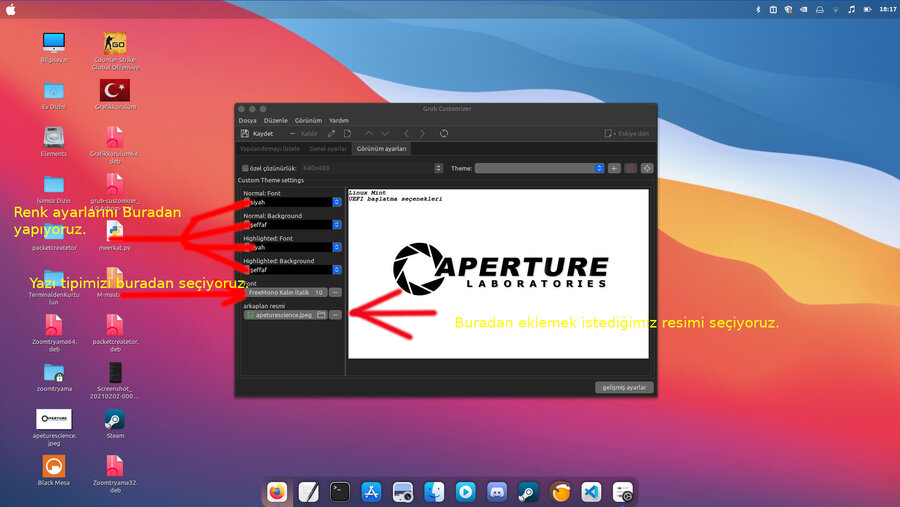Open the Görünüm menu
The width and height of the screenshot is (900, 507).
coord(308,121)
